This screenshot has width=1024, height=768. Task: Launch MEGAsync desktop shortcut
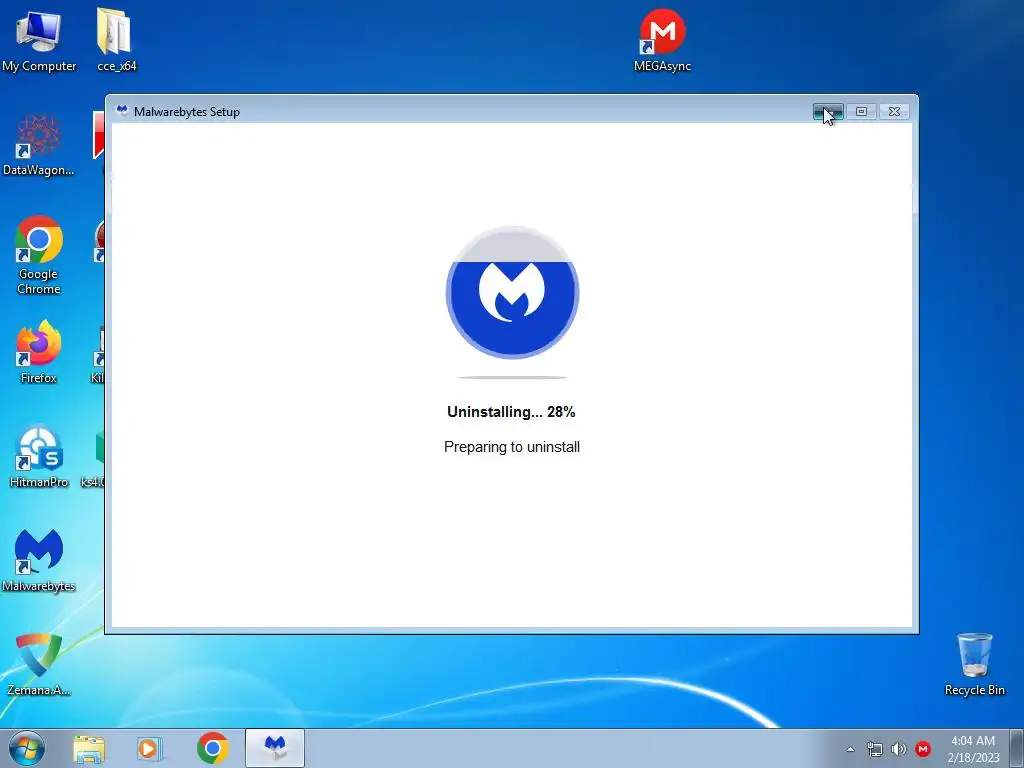(x=662, y=40)
